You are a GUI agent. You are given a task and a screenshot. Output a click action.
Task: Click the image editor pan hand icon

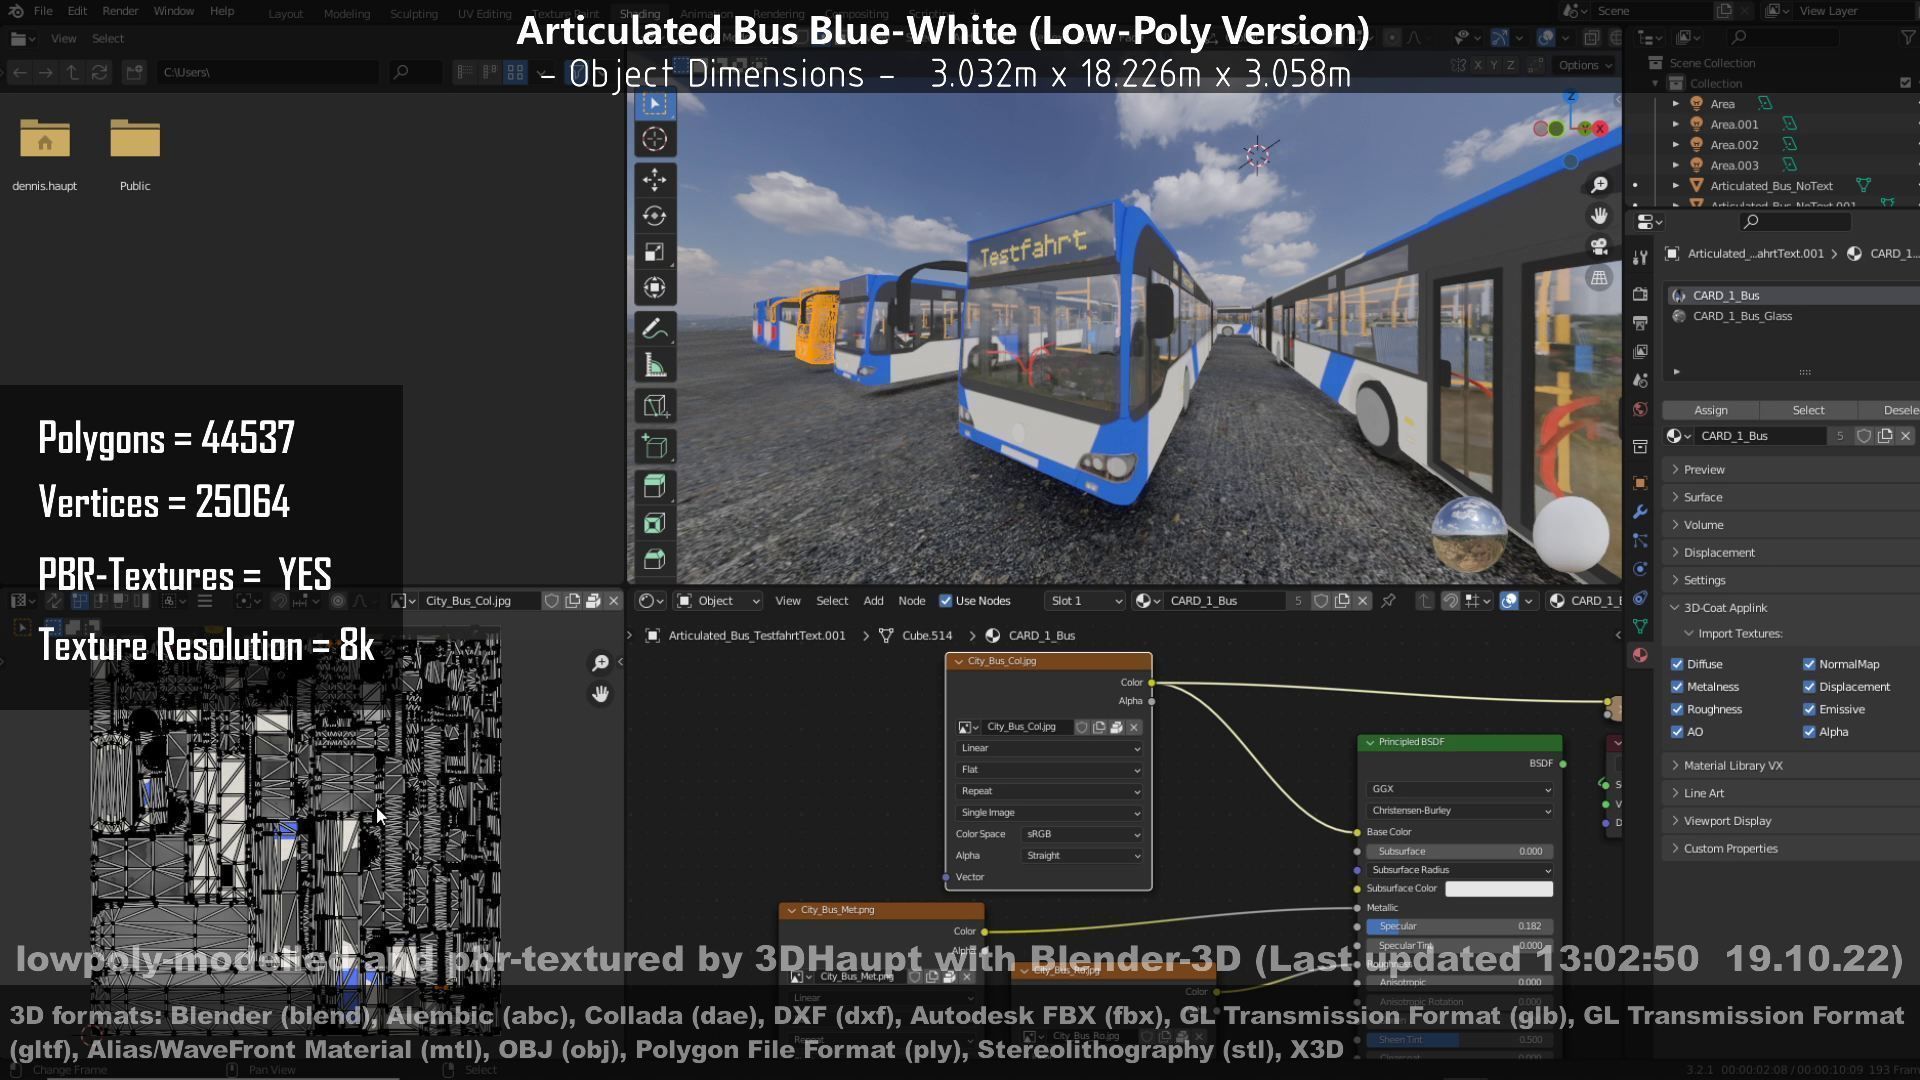[x=600, y=693]
